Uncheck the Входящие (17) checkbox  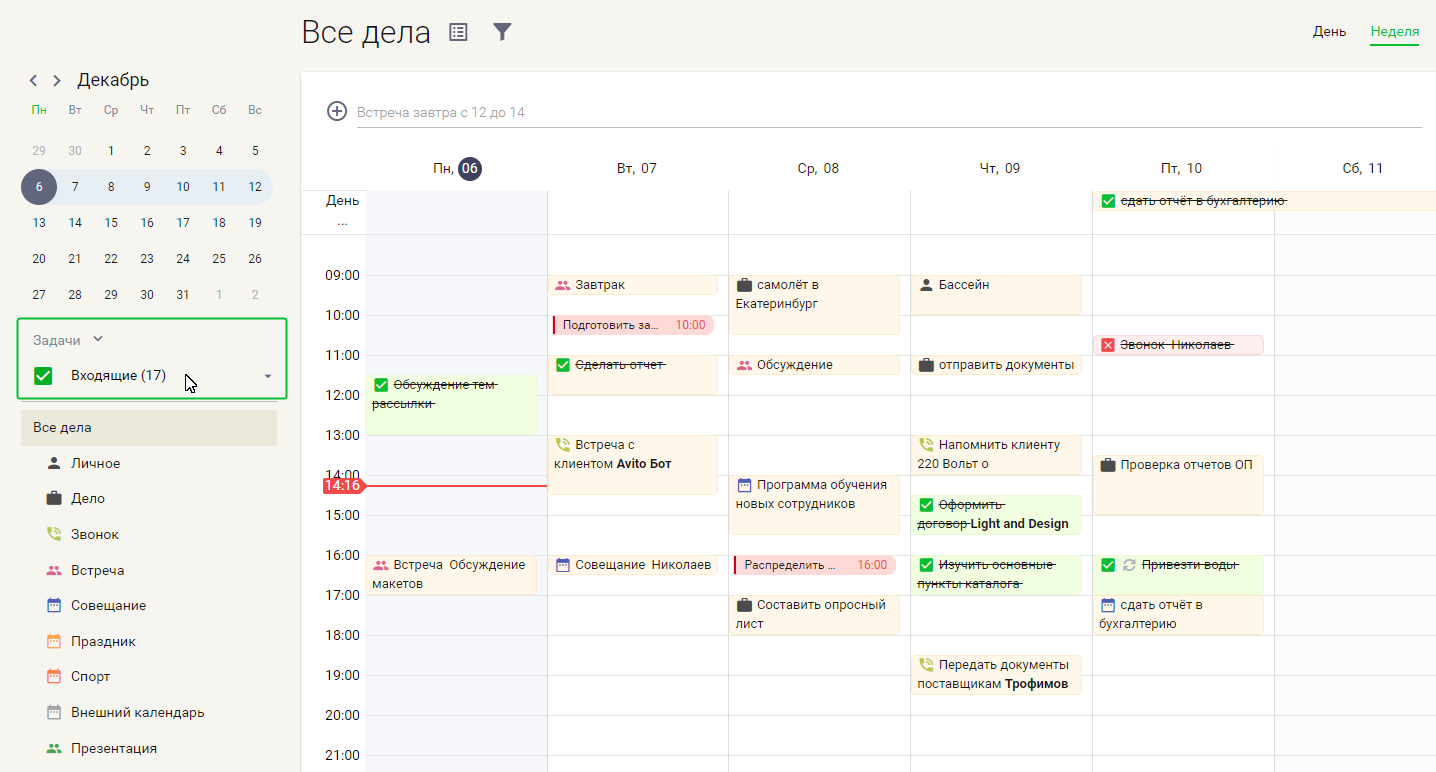[x=43, y=376]
